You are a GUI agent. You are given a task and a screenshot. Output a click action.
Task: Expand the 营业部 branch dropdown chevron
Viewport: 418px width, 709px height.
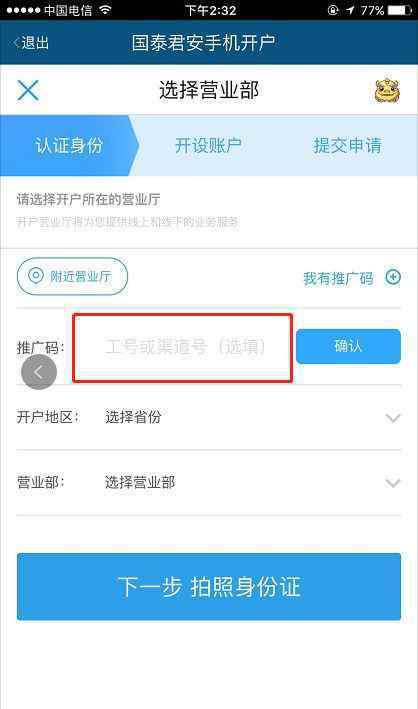tap(393, 483)
